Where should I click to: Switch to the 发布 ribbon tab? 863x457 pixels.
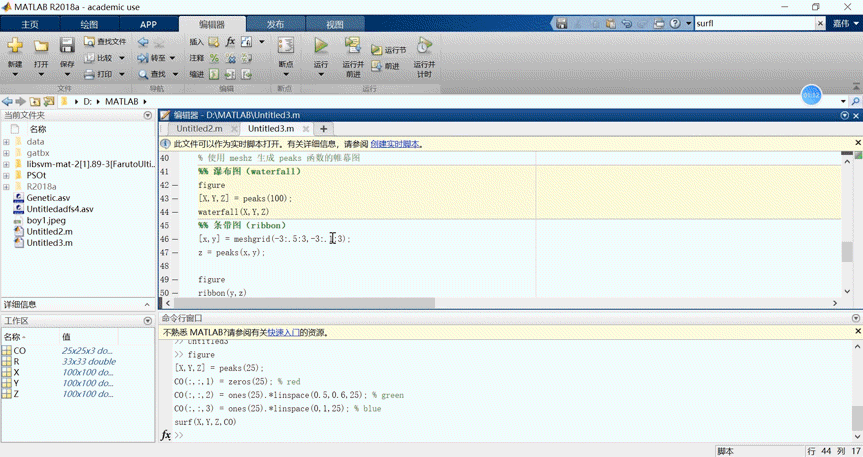click(x=275, y=24)
